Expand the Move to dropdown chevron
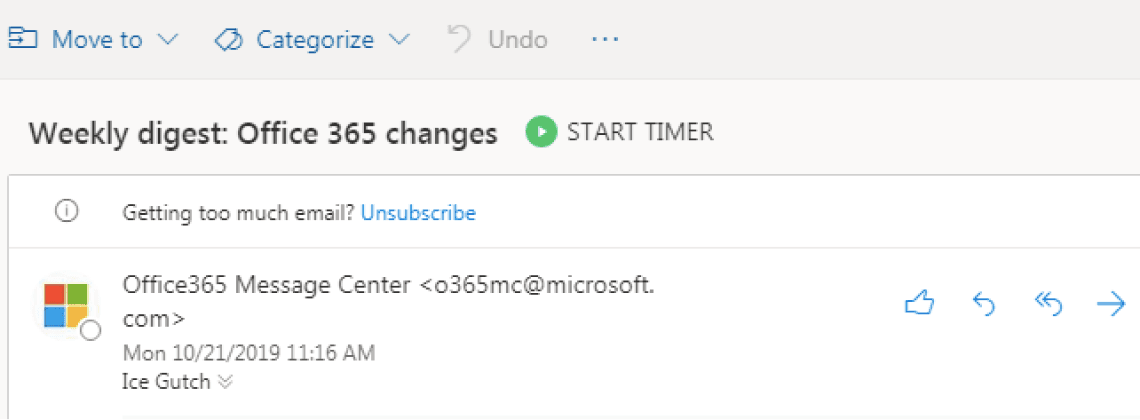This screenshot has width=1140, height=420. 168,40
